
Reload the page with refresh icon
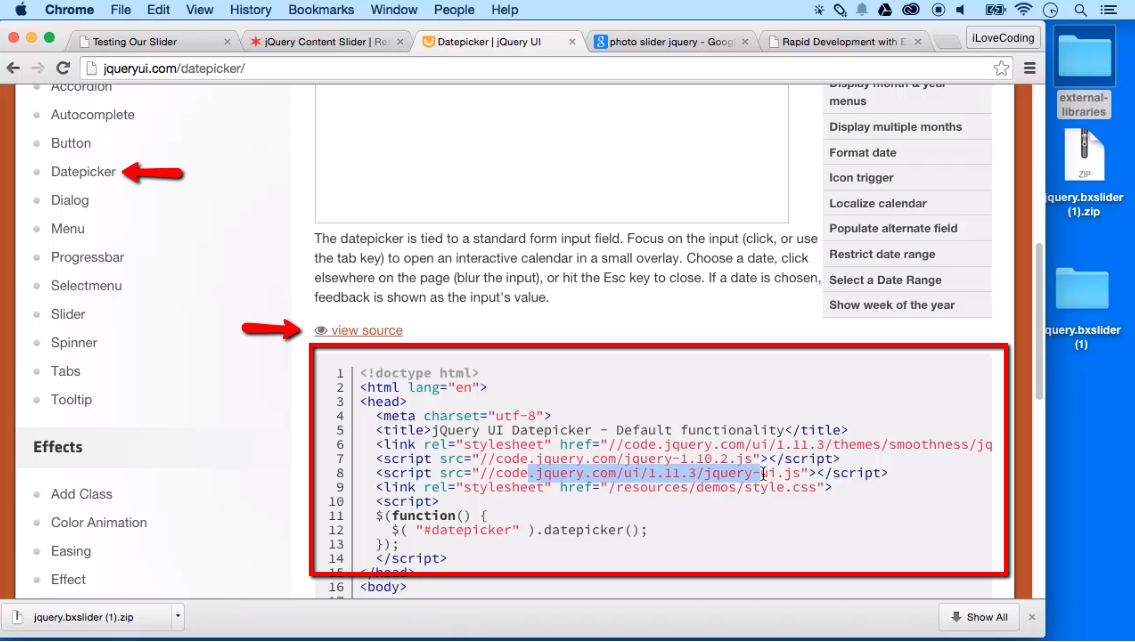click(x=63, y=68)
